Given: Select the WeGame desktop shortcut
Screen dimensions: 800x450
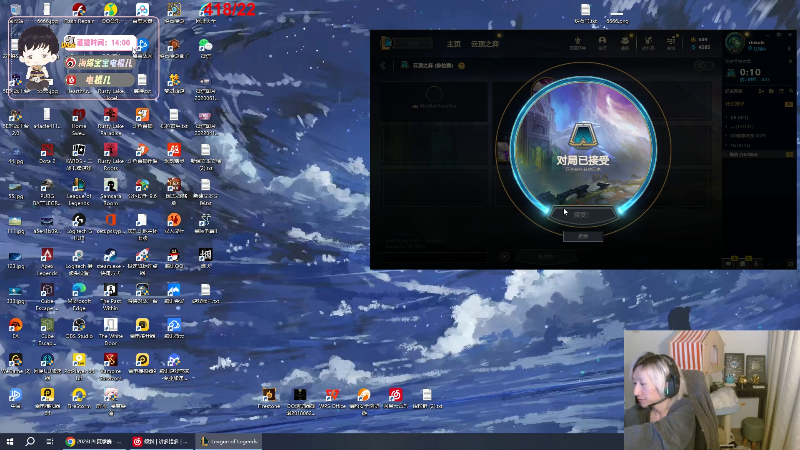Looking at the screenshot, I should pos(15,364).
